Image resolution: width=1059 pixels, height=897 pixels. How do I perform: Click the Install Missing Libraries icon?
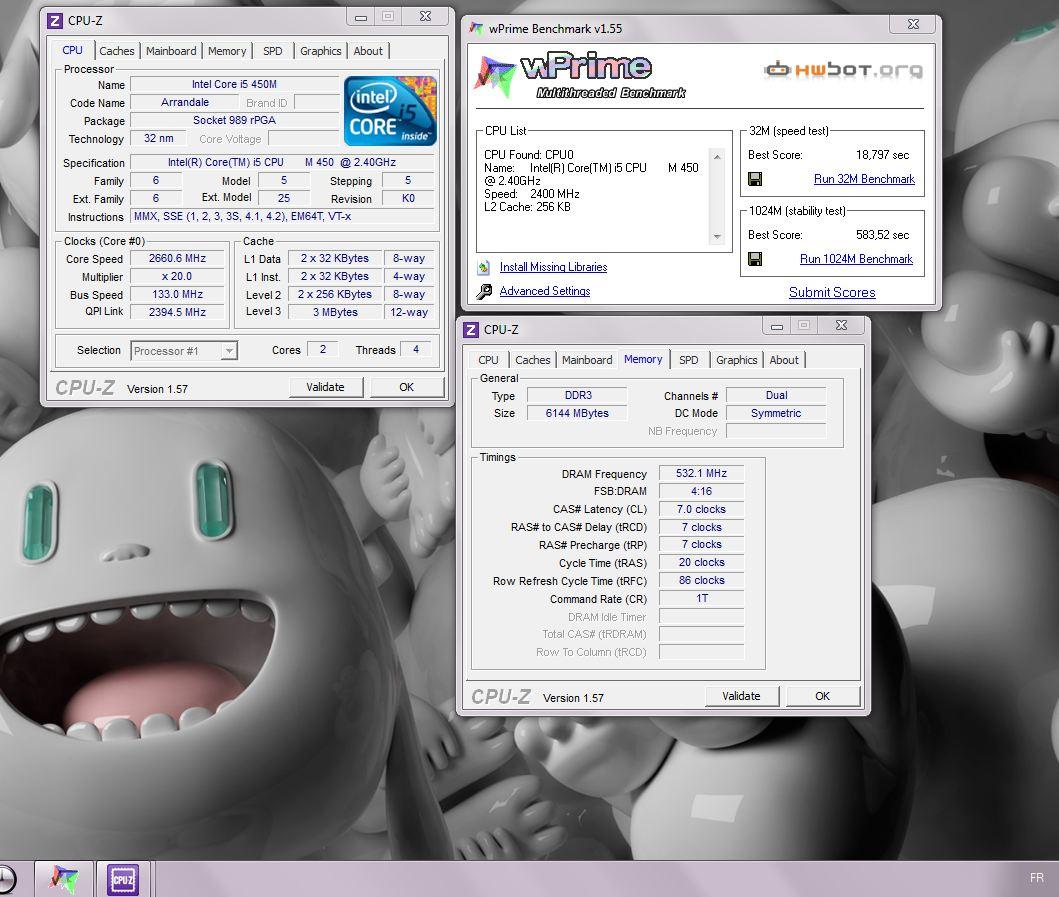click(x=484, y=267)
